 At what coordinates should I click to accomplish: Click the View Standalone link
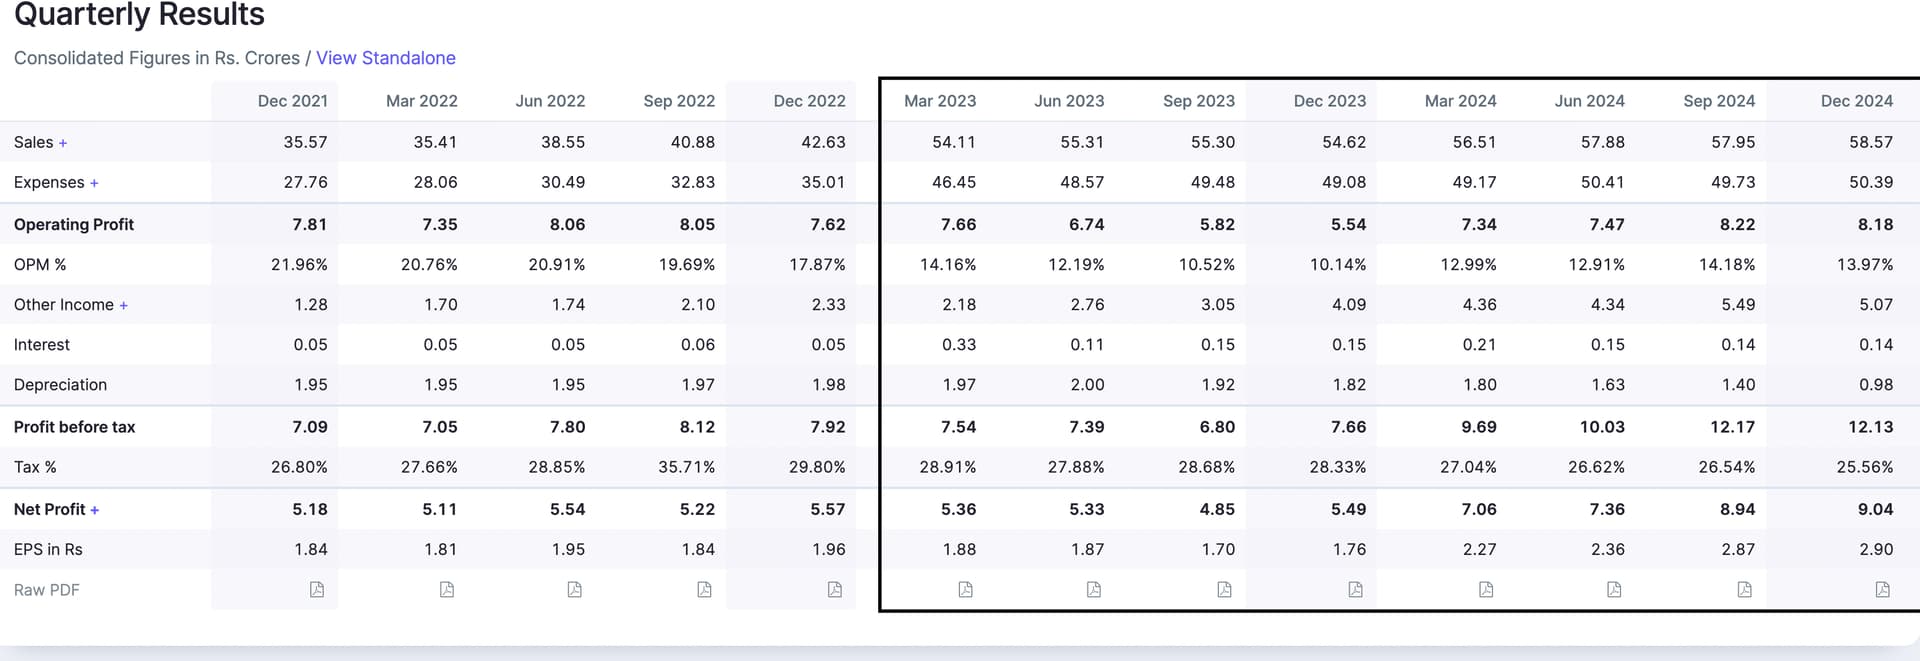[386, 58]
